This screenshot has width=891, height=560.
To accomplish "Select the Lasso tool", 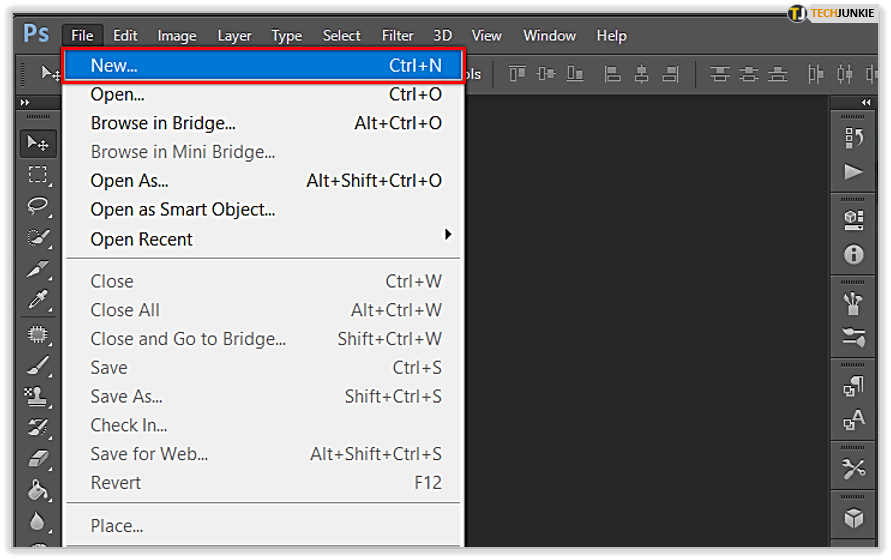I will point(38,206).
